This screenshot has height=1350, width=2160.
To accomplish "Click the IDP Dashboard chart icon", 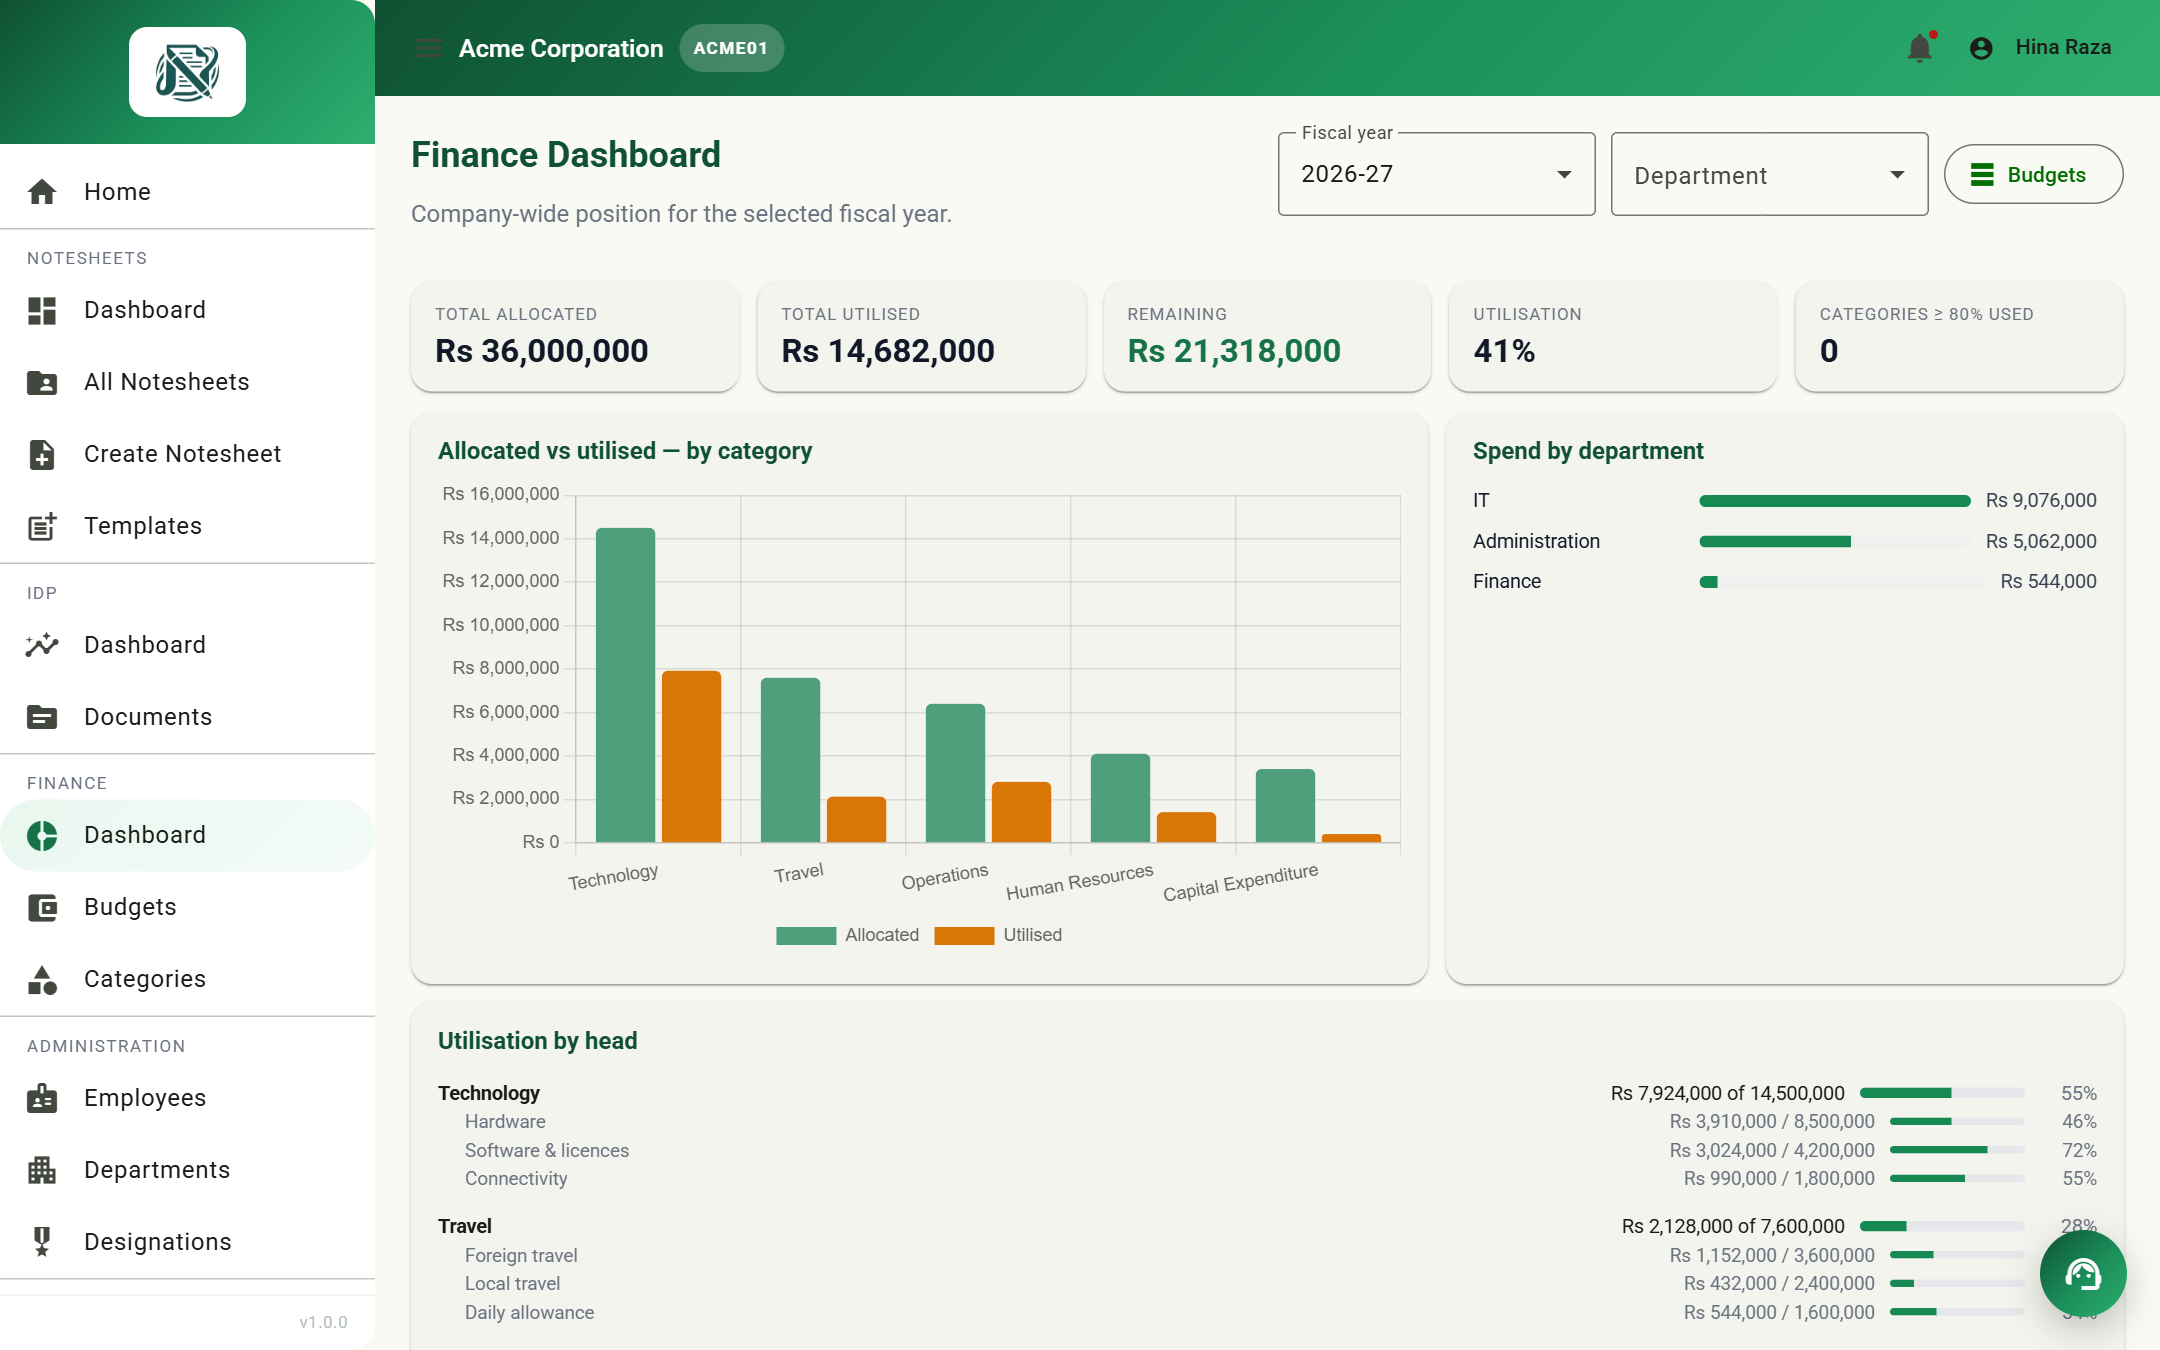I will click(x=42, y=645).
